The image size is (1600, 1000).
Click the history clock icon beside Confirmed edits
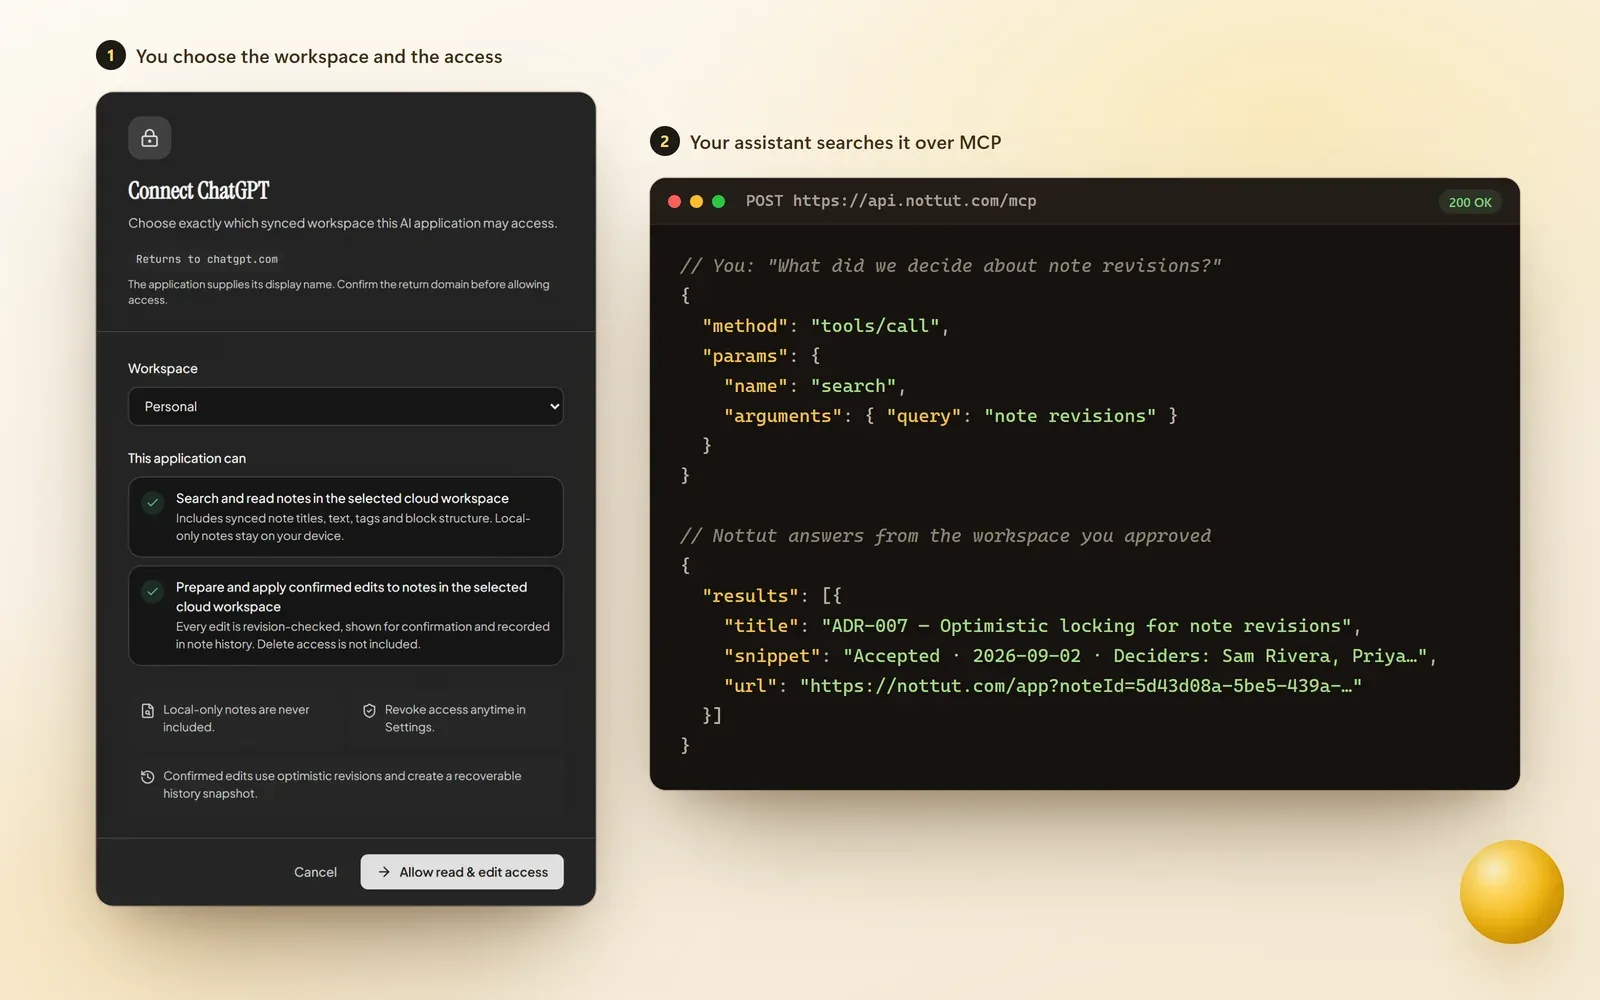[148, 777]
